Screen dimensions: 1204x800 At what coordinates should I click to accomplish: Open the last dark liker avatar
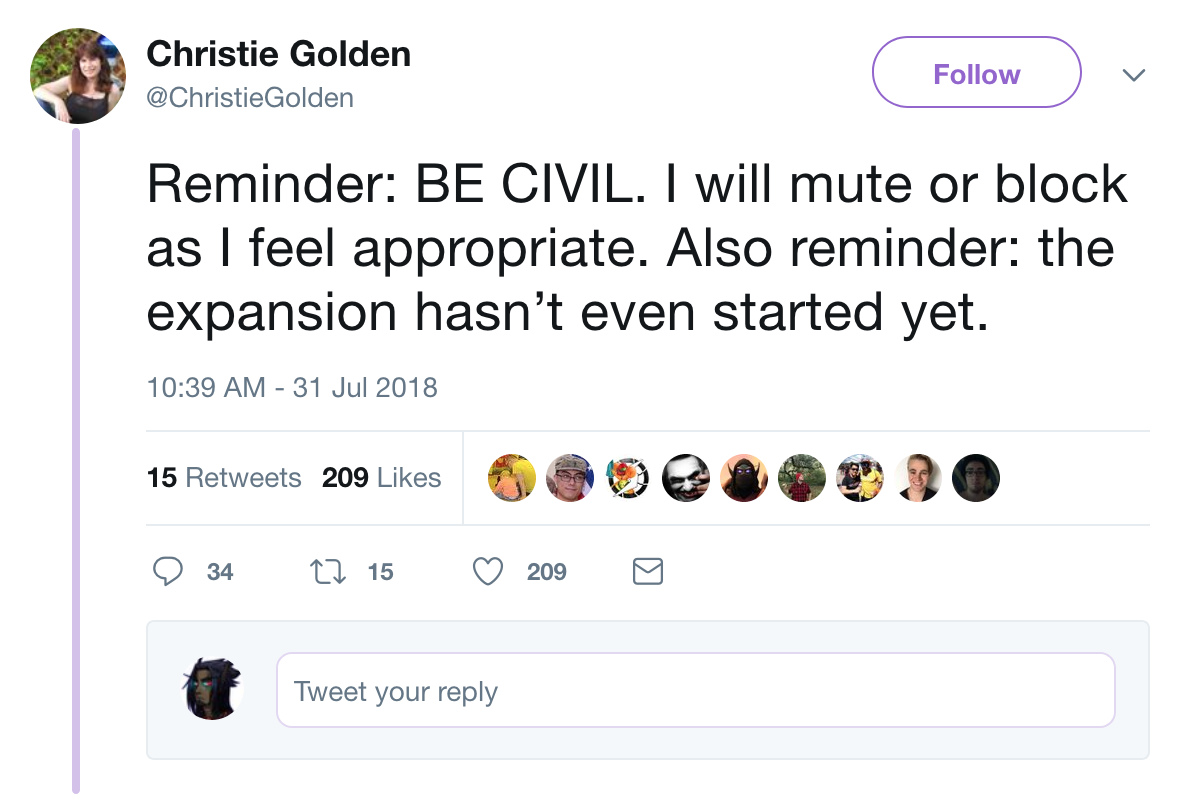pos(975,478)
